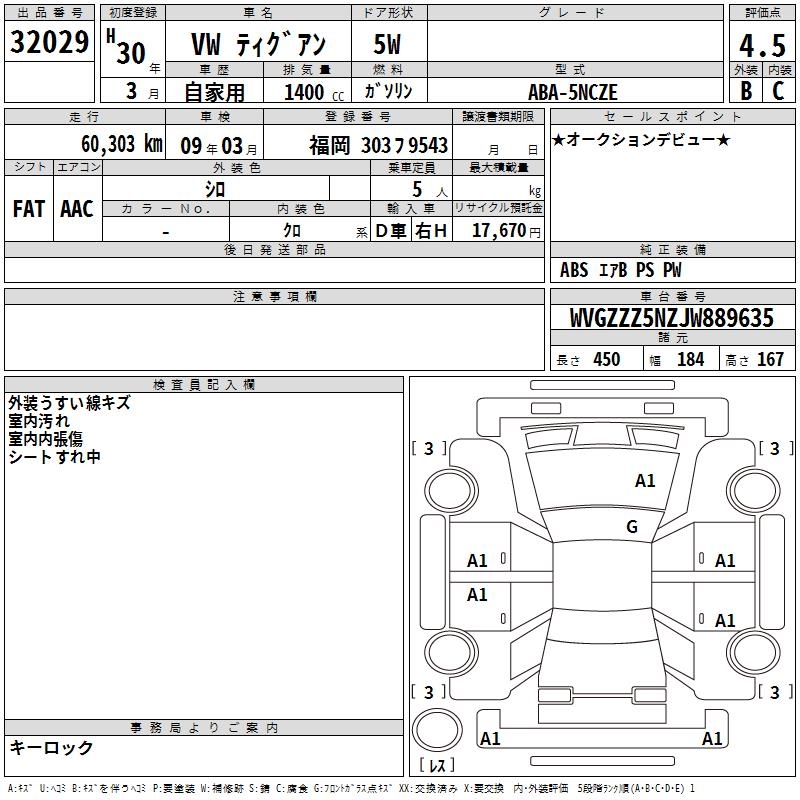Click the door shape value 5W
This screenshot has width=800, height=800.
click(x=387, y=44)
